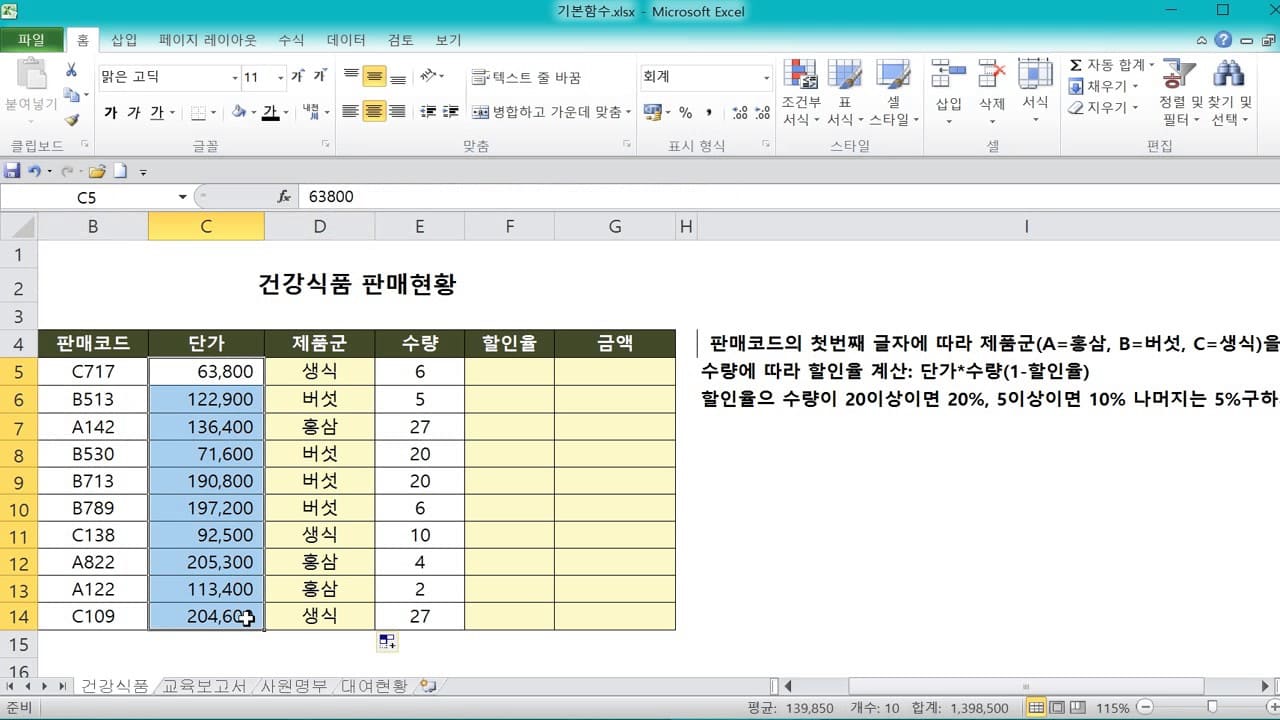Screen dimensions: 1280x720
Task: Click the decrease decimal icon
Action: click(761, 112)
